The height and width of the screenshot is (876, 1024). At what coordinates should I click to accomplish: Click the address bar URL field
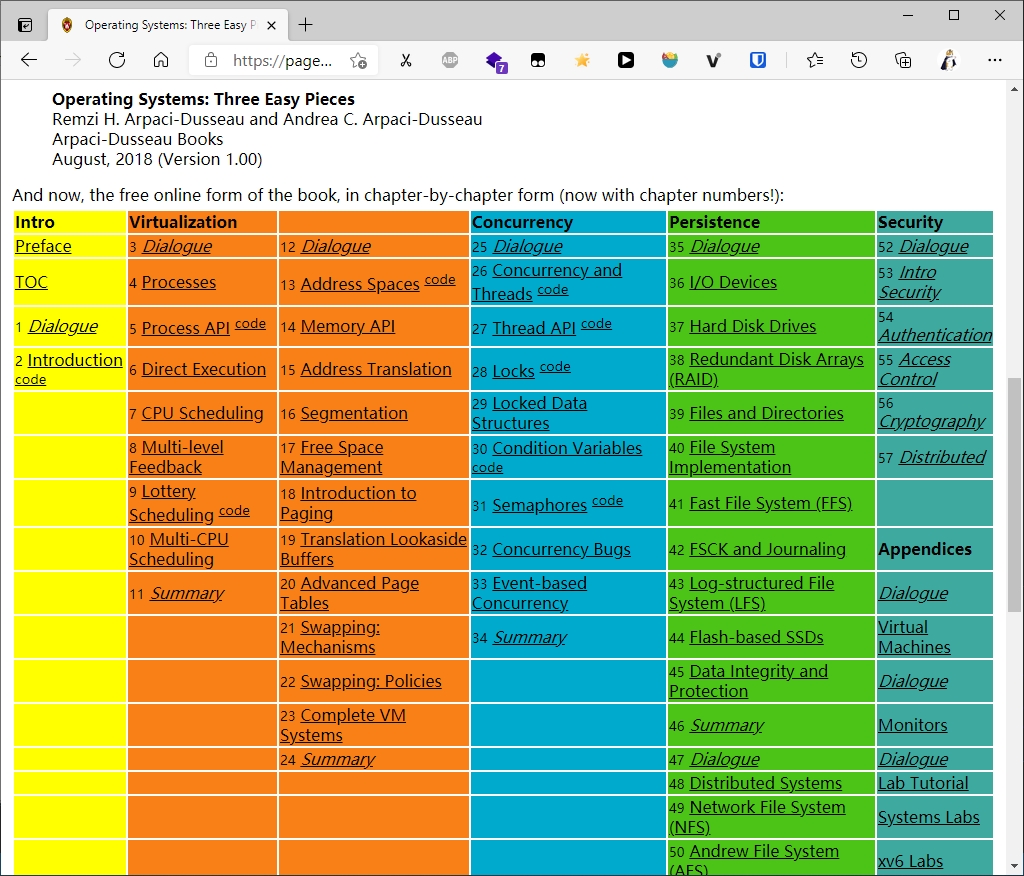[282, 61]
